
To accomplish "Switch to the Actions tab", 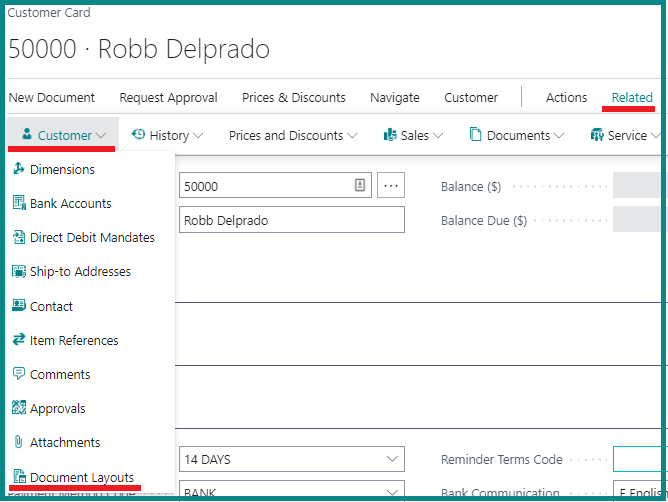I will [566, 97].
